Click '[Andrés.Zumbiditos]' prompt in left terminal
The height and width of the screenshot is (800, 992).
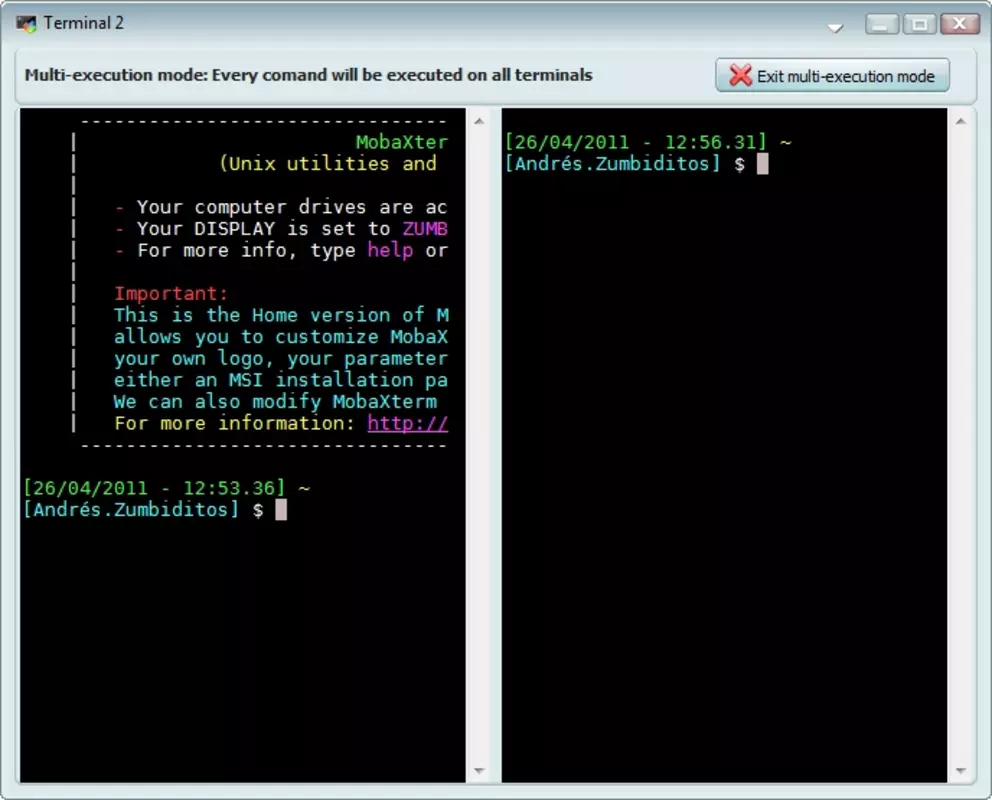(x=131, y=510)
